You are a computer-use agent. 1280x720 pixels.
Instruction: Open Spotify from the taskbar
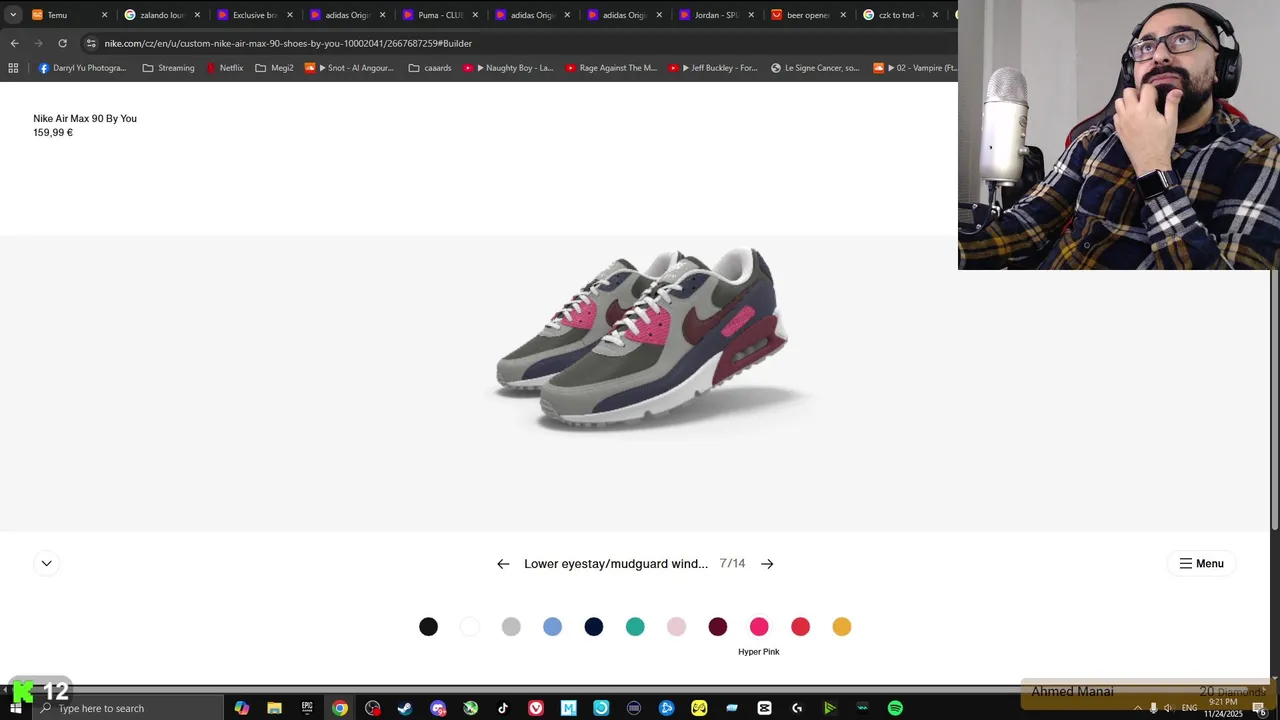pos(895,708)
